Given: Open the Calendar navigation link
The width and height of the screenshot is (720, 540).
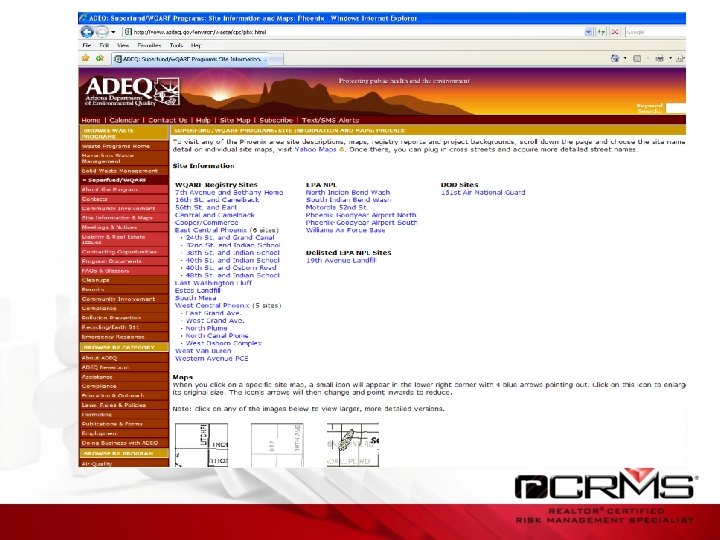Looking at the screenshot, I should pyautogui.click(x=124, y=120).
